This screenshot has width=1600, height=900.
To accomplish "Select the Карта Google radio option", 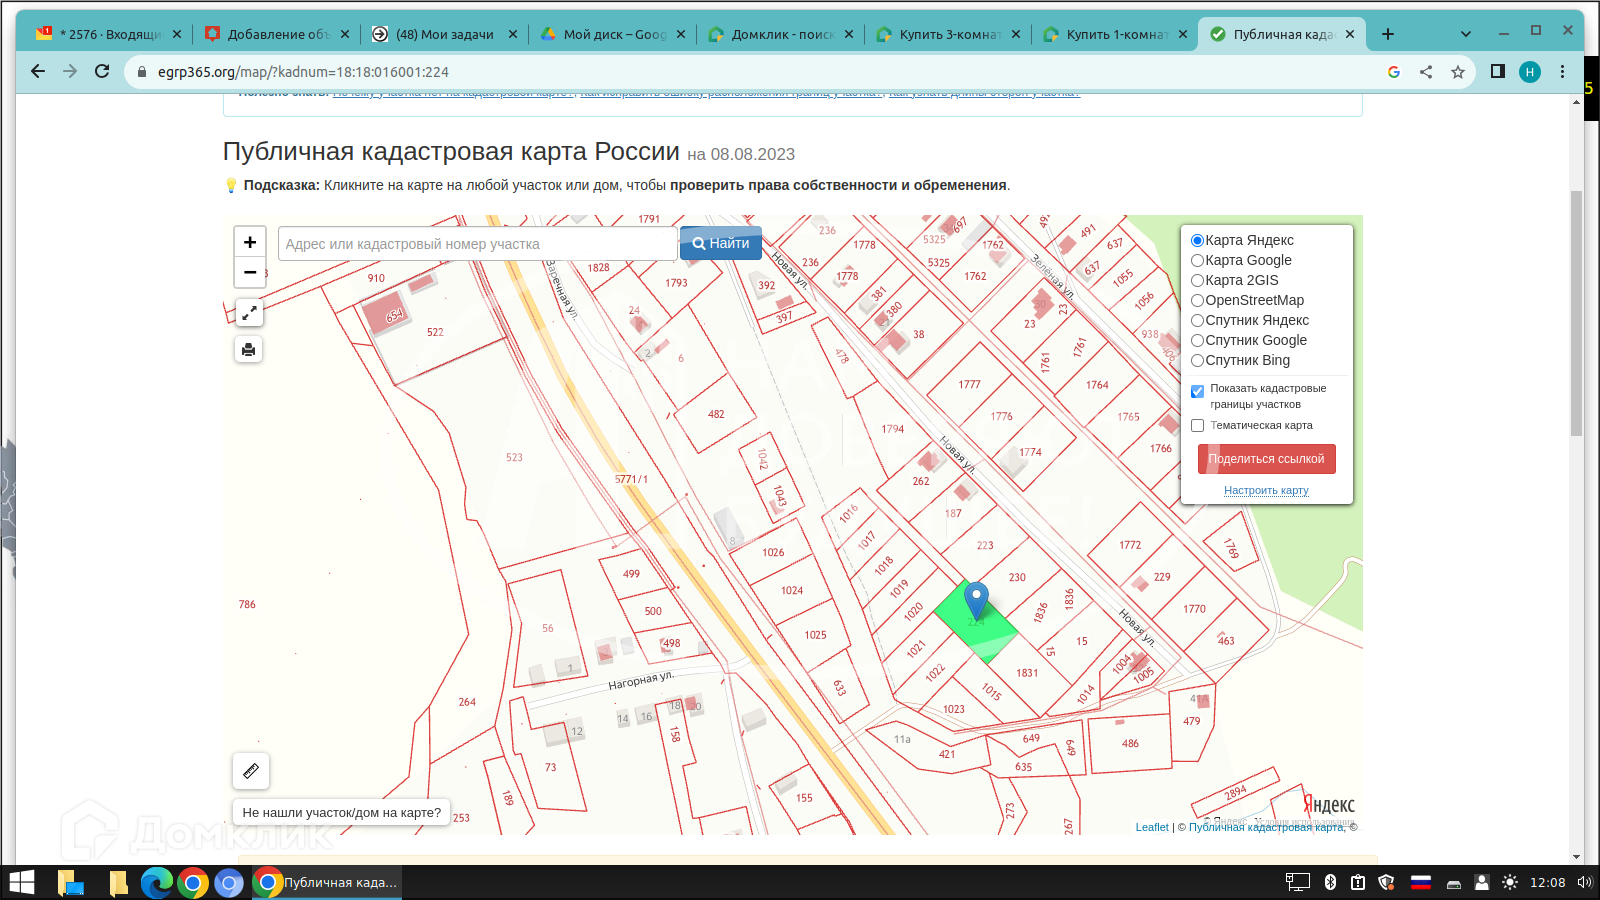I will (1197, 260).
